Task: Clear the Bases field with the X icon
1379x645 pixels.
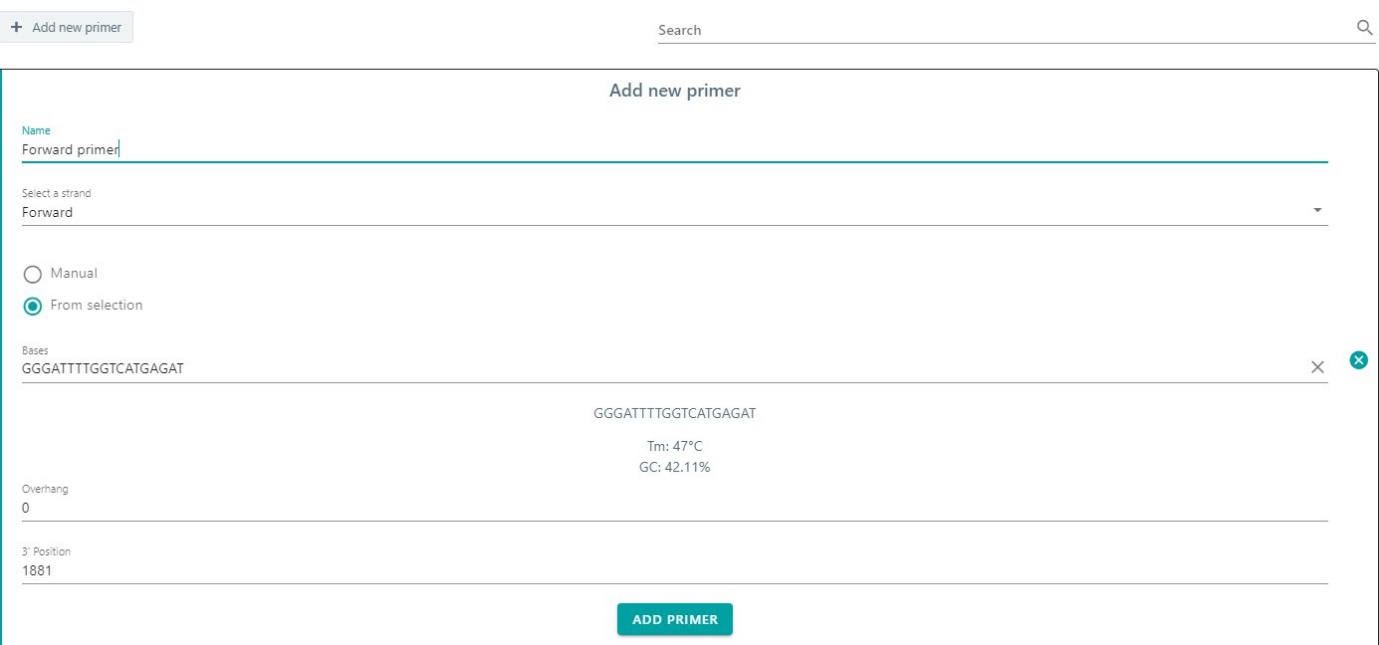Action: (x=1317, y=368)
